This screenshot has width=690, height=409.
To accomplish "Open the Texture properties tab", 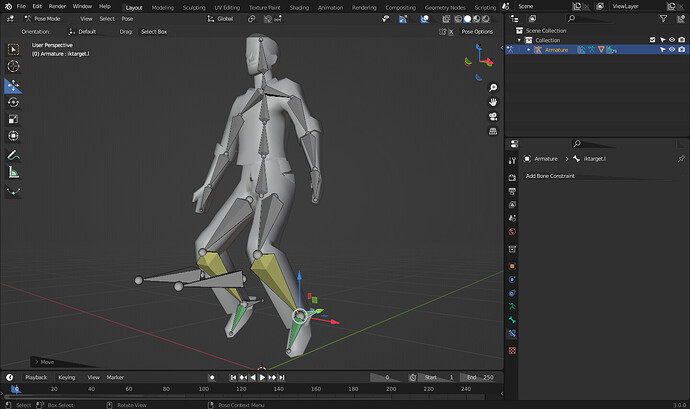I will (512, 350).
